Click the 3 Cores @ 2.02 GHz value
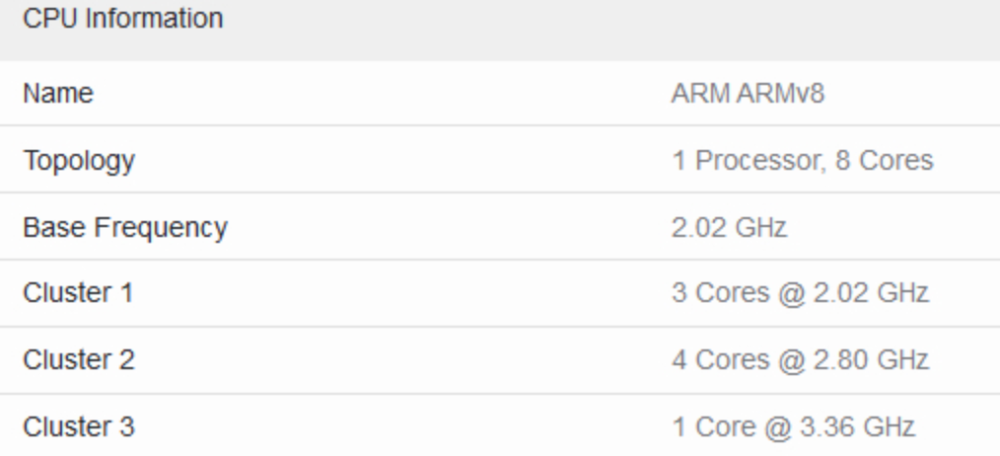 (x=800, y=293)
